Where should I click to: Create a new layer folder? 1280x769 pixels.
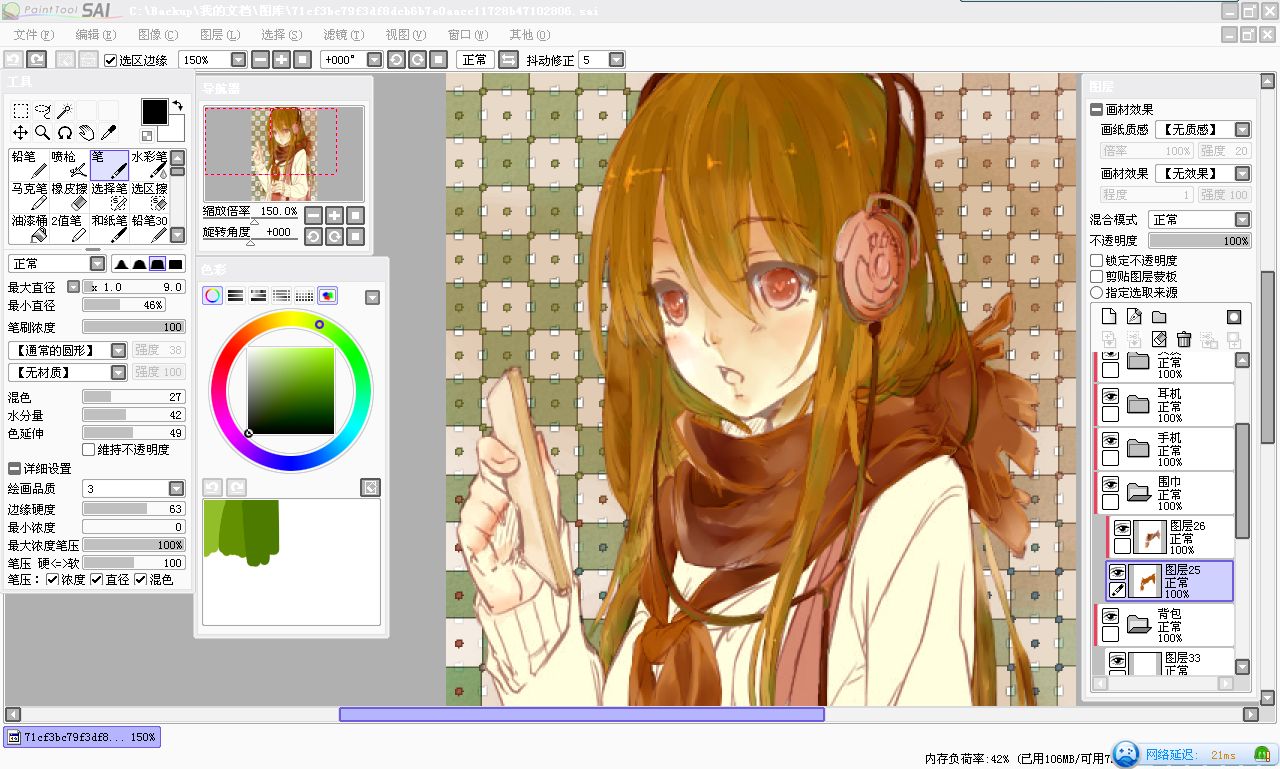[x=1159, y=317]
